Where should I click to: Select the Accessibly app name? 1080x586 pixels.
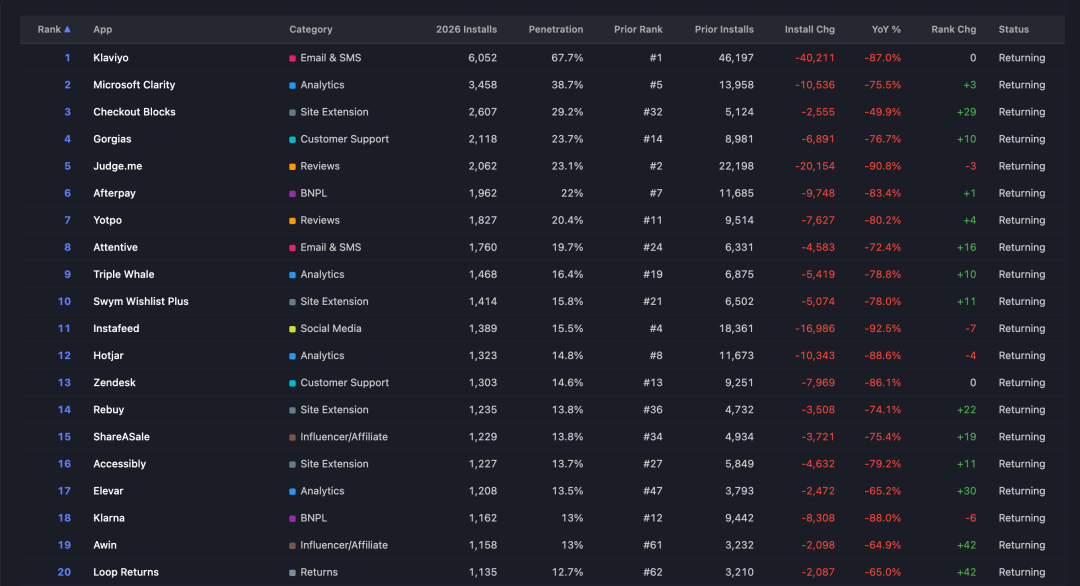point(120,463)
